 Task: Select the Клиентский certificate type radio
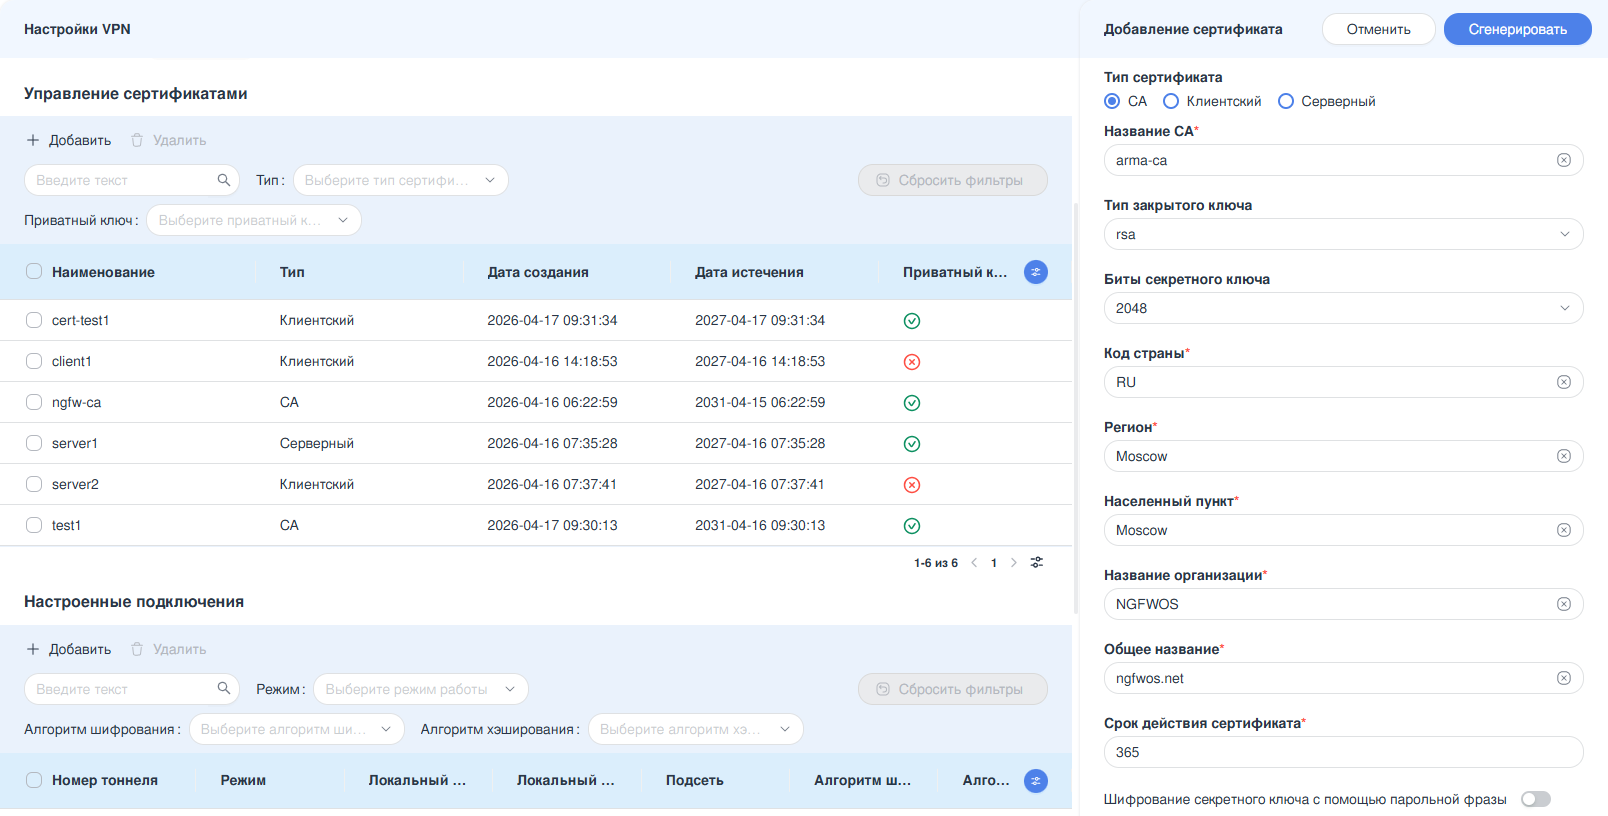tap(1171, 101)
